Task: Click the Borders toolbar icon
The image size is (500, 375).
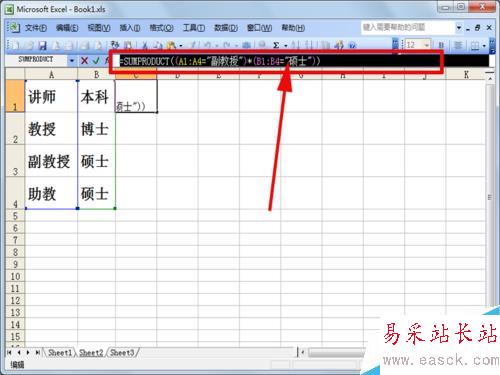Action: pyautogui.click(x=475, y=45)
